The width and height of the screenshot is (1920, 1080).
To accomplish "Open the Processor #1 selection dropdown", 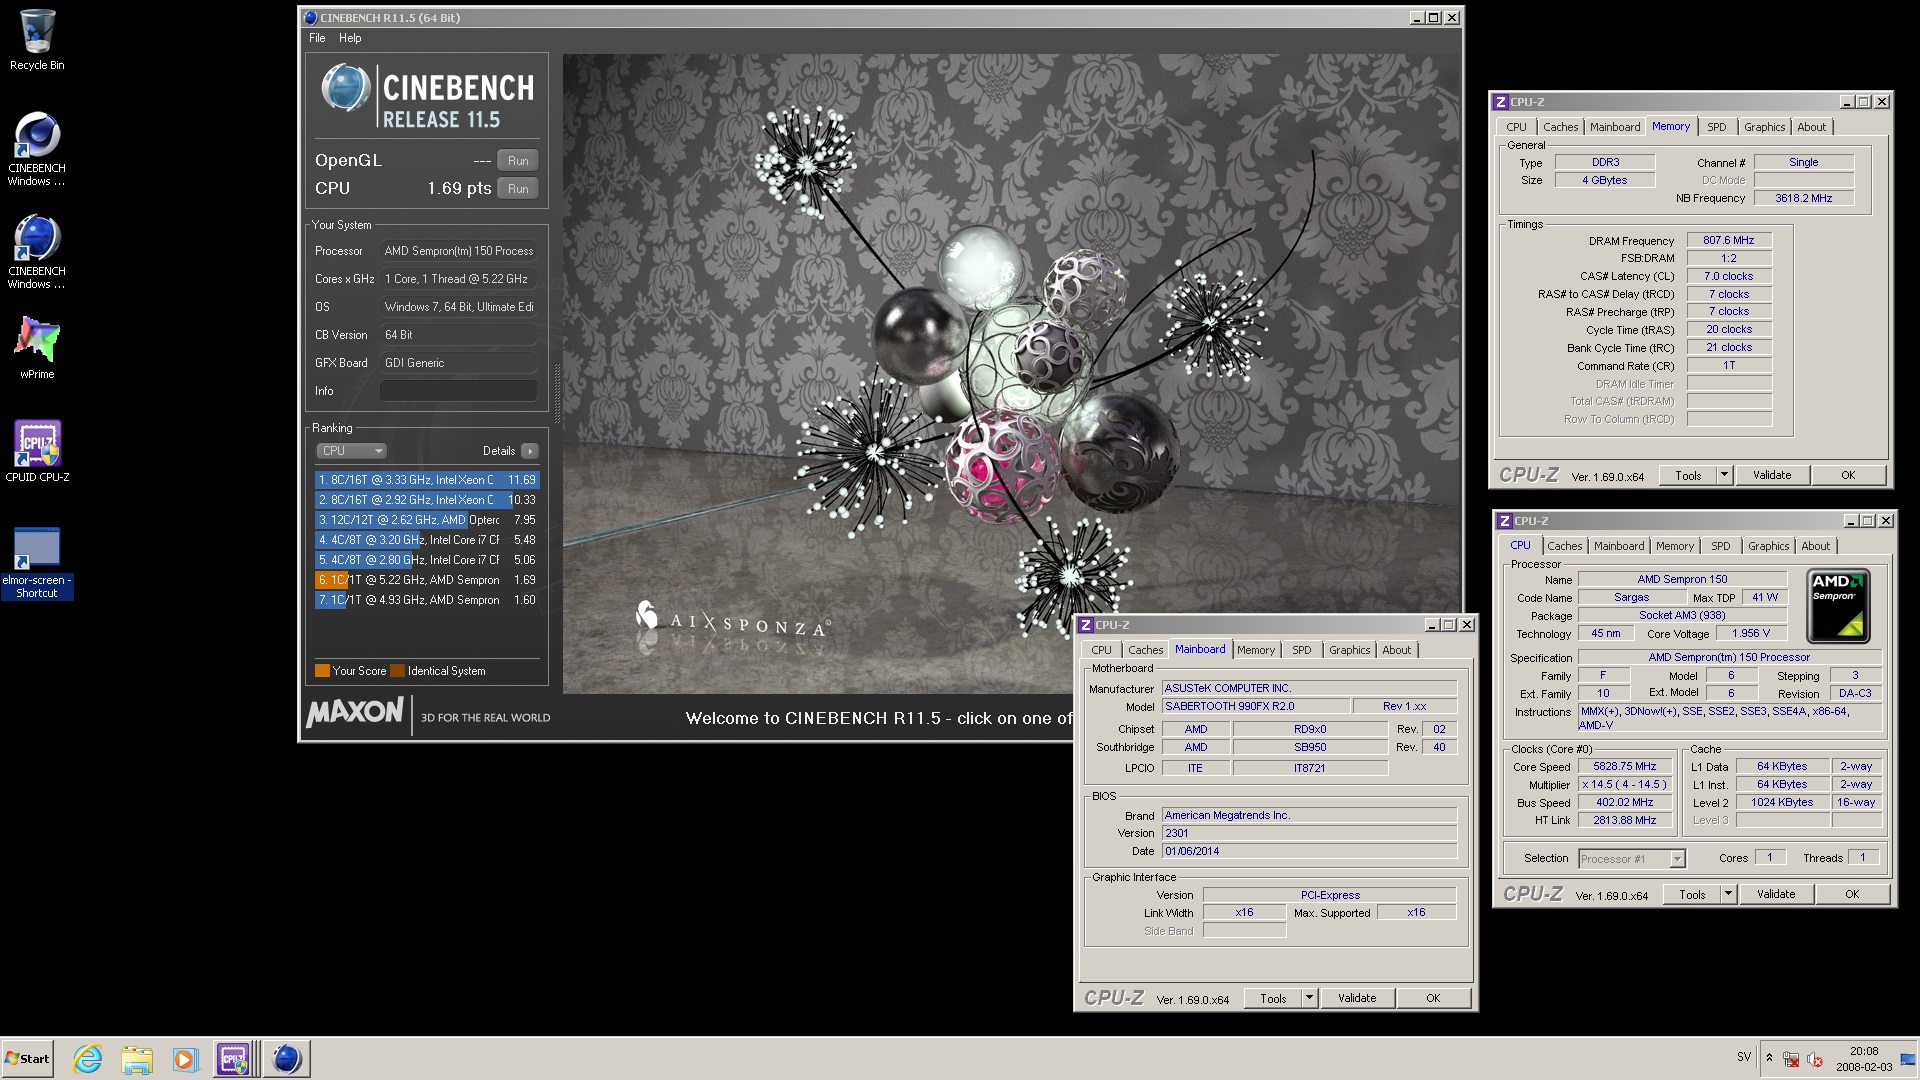I will coord(1632,859).
